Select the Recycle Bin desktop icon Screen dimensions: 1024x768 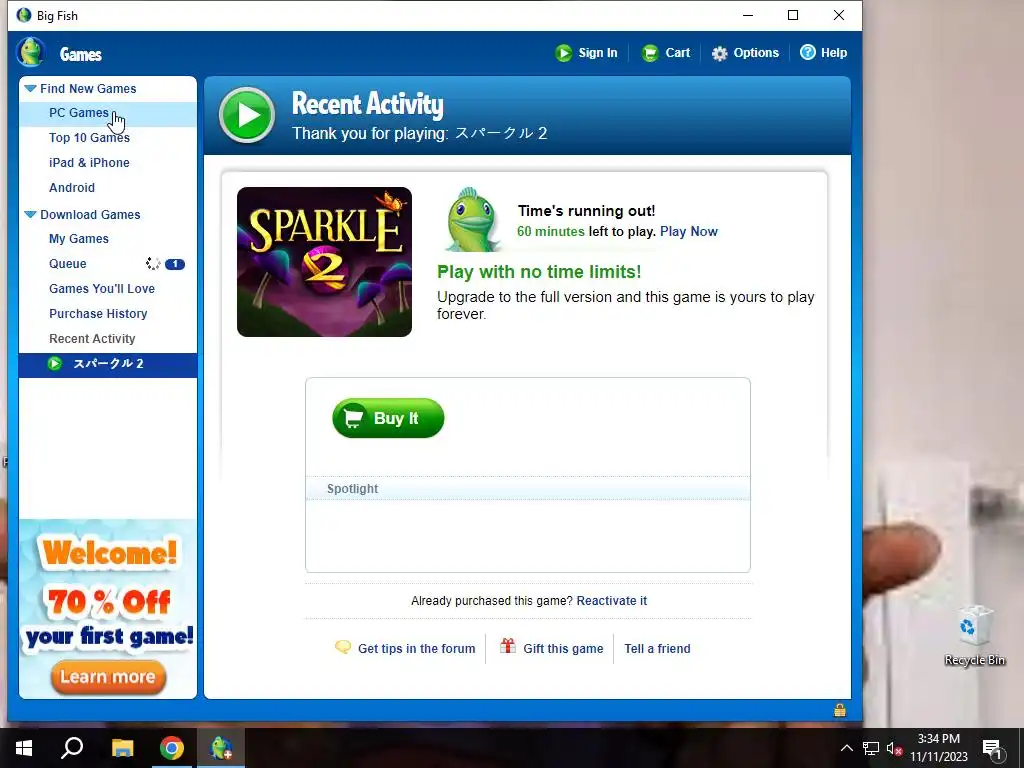coord(974,636)
